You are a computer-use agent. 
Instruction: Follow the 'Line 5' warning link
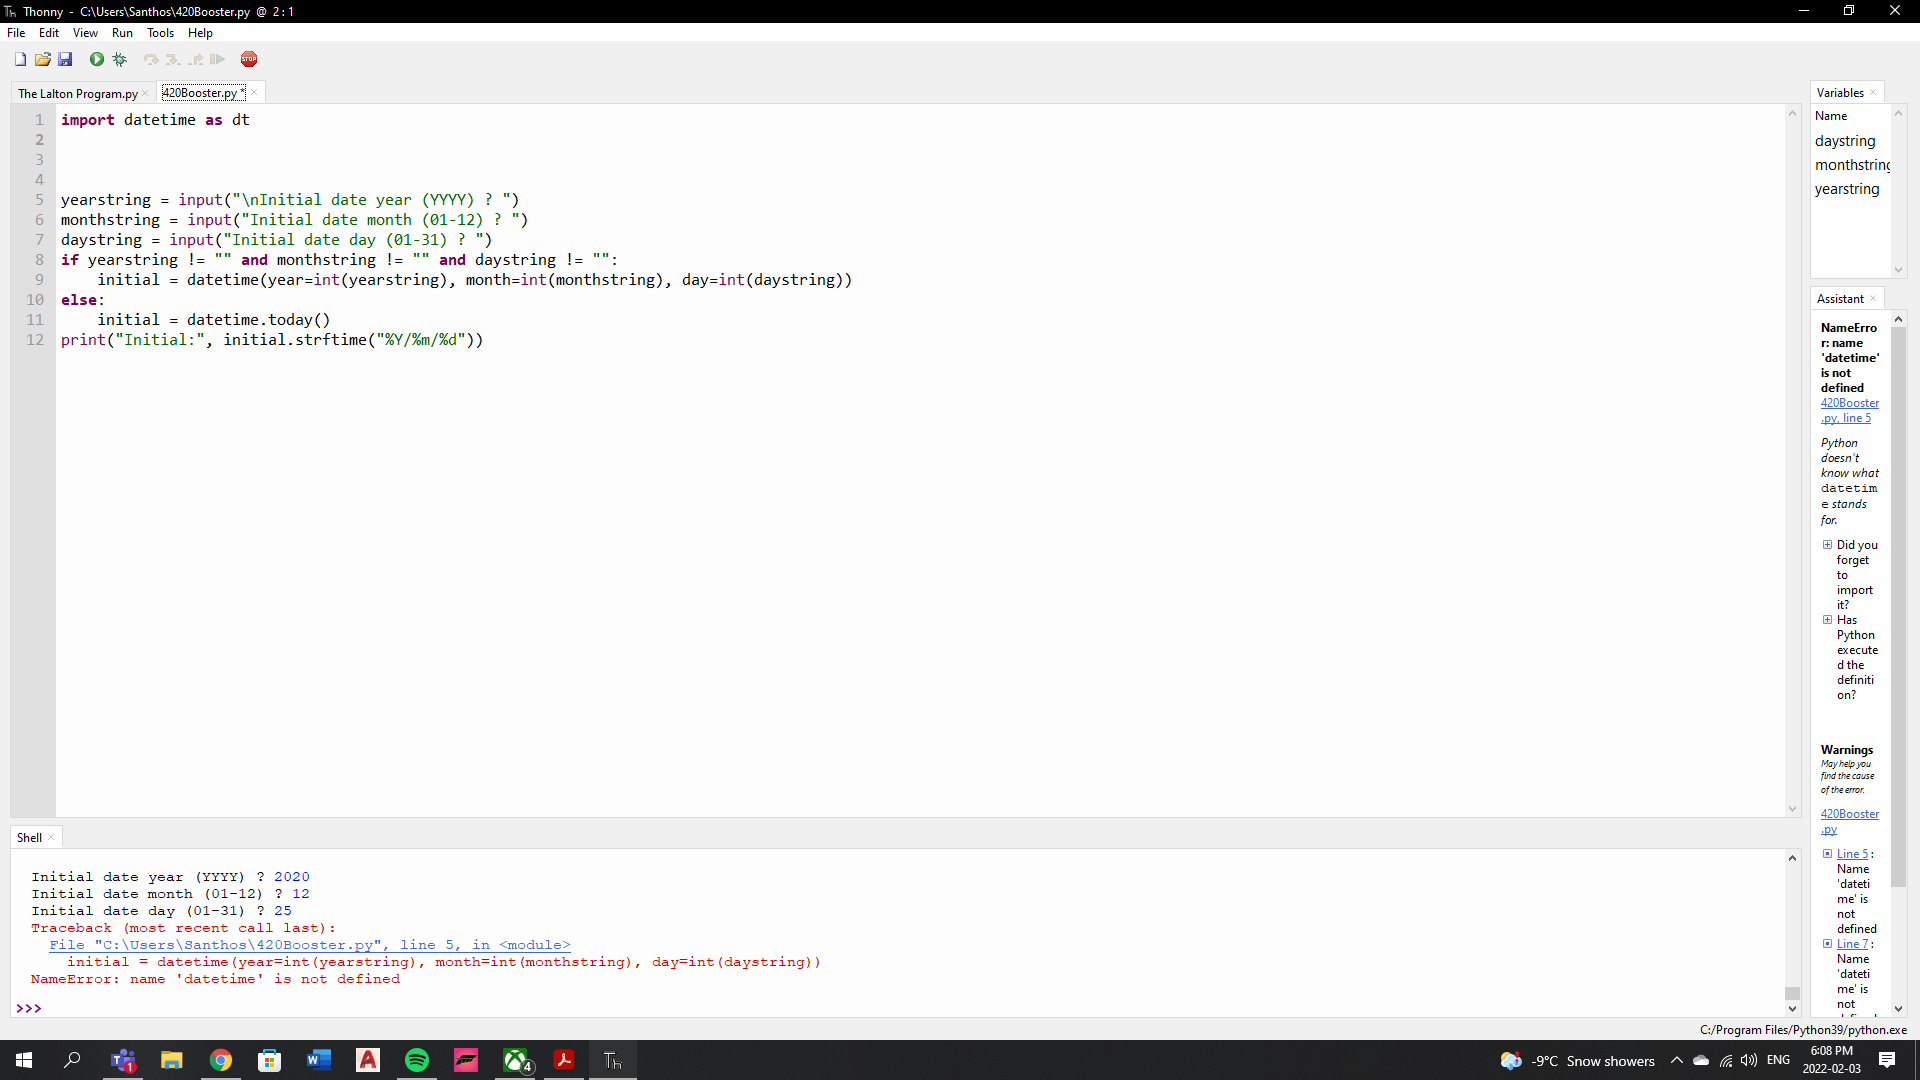pyautogui.click(x=1852, y=854)
